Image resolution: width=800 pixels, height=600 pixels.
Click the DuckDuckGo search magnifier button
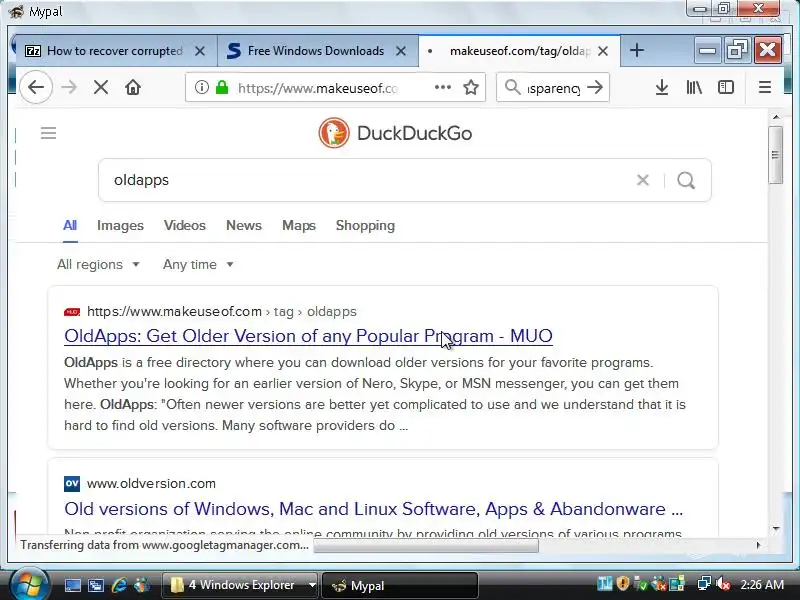point(686,180)
